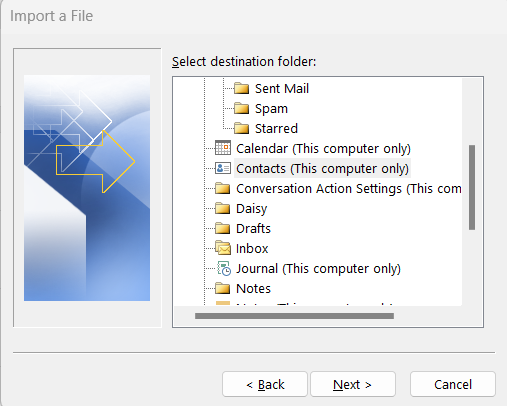Click the horizontal scrollbar thumb
507x406 pixels.
click(294, 316)
